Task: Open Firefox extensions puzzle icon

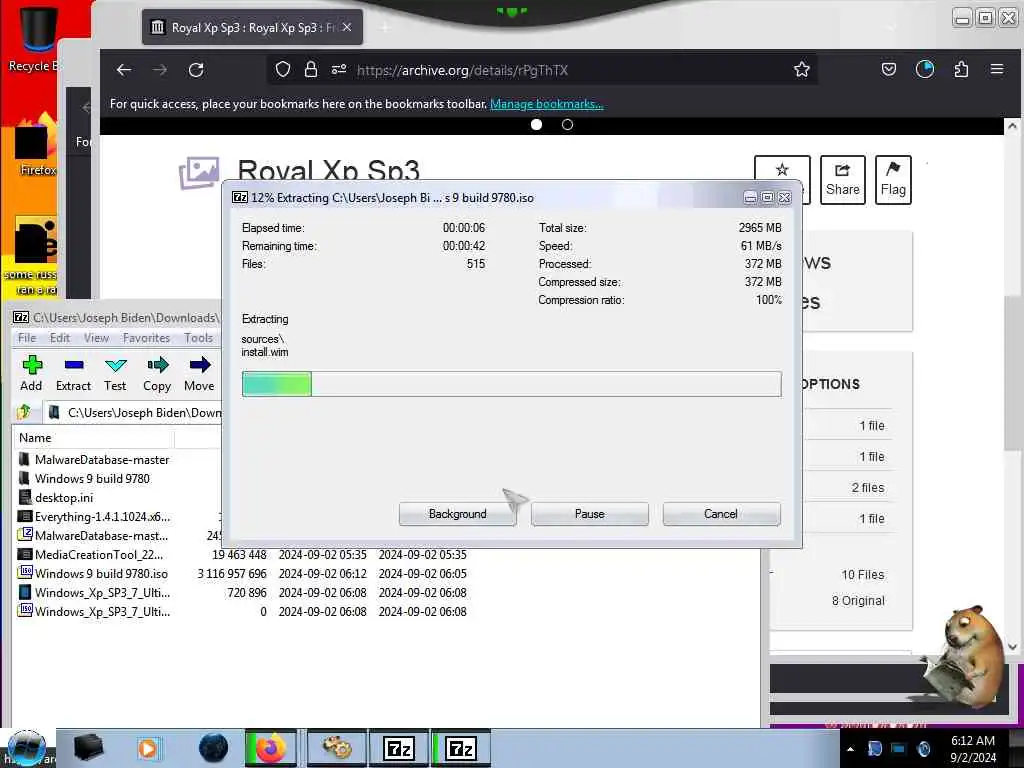Action: click(x=961, y=69)
